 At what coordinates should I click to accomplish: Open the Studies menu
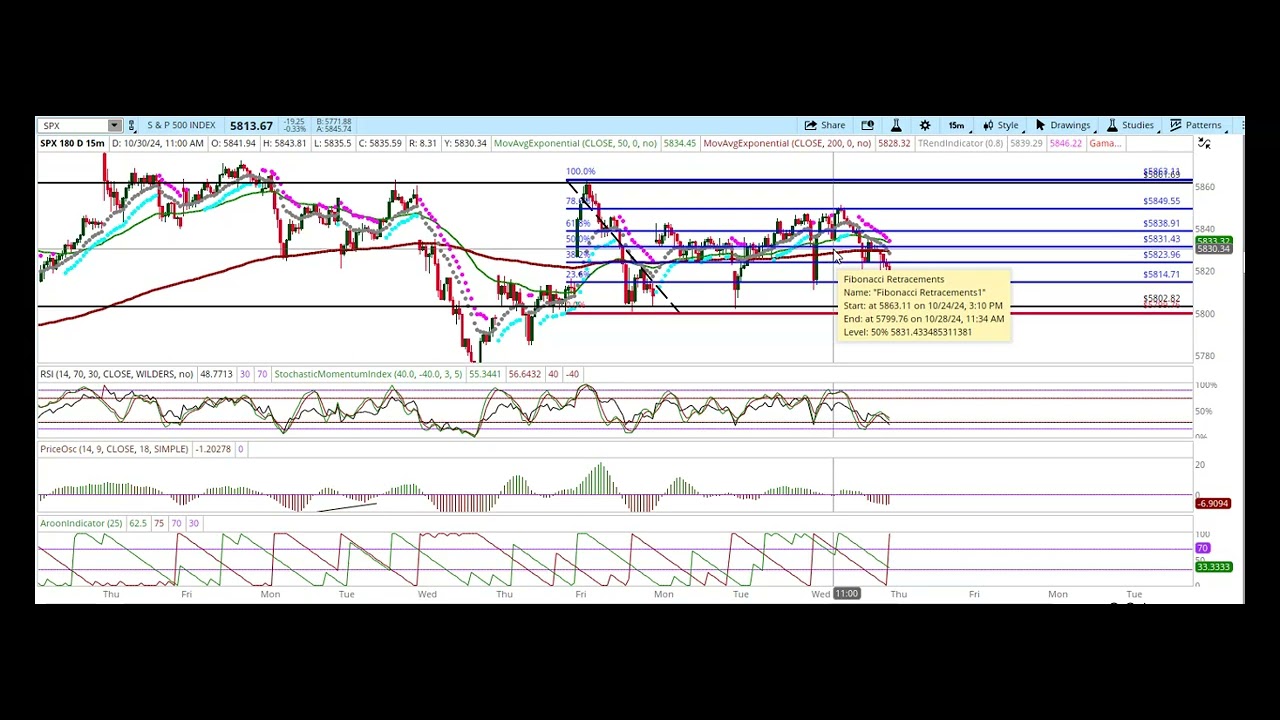1129,126
